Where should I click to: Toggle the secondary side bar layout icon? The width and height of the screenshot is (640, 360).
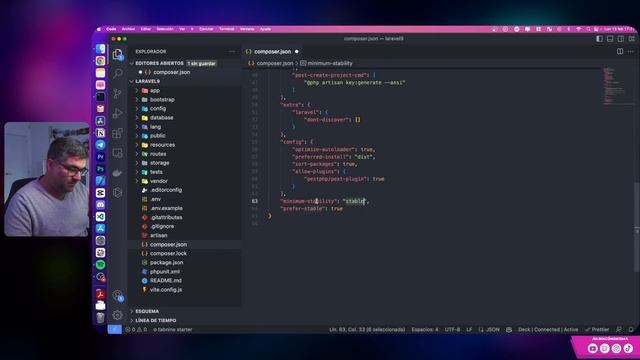620,39
